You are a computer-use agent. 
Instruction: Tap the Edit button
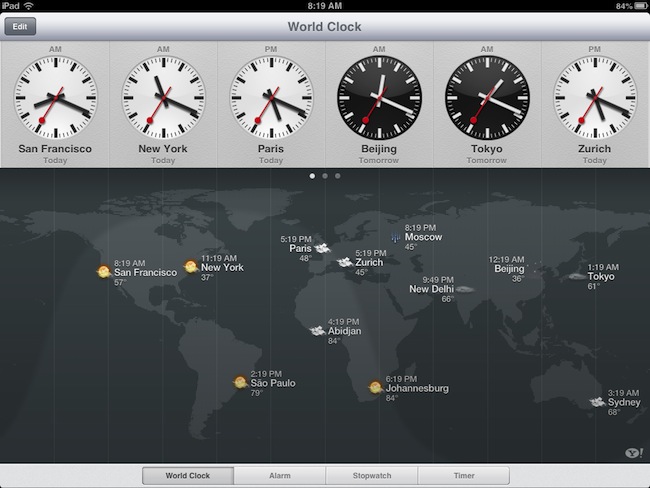(x=20, y=27)
